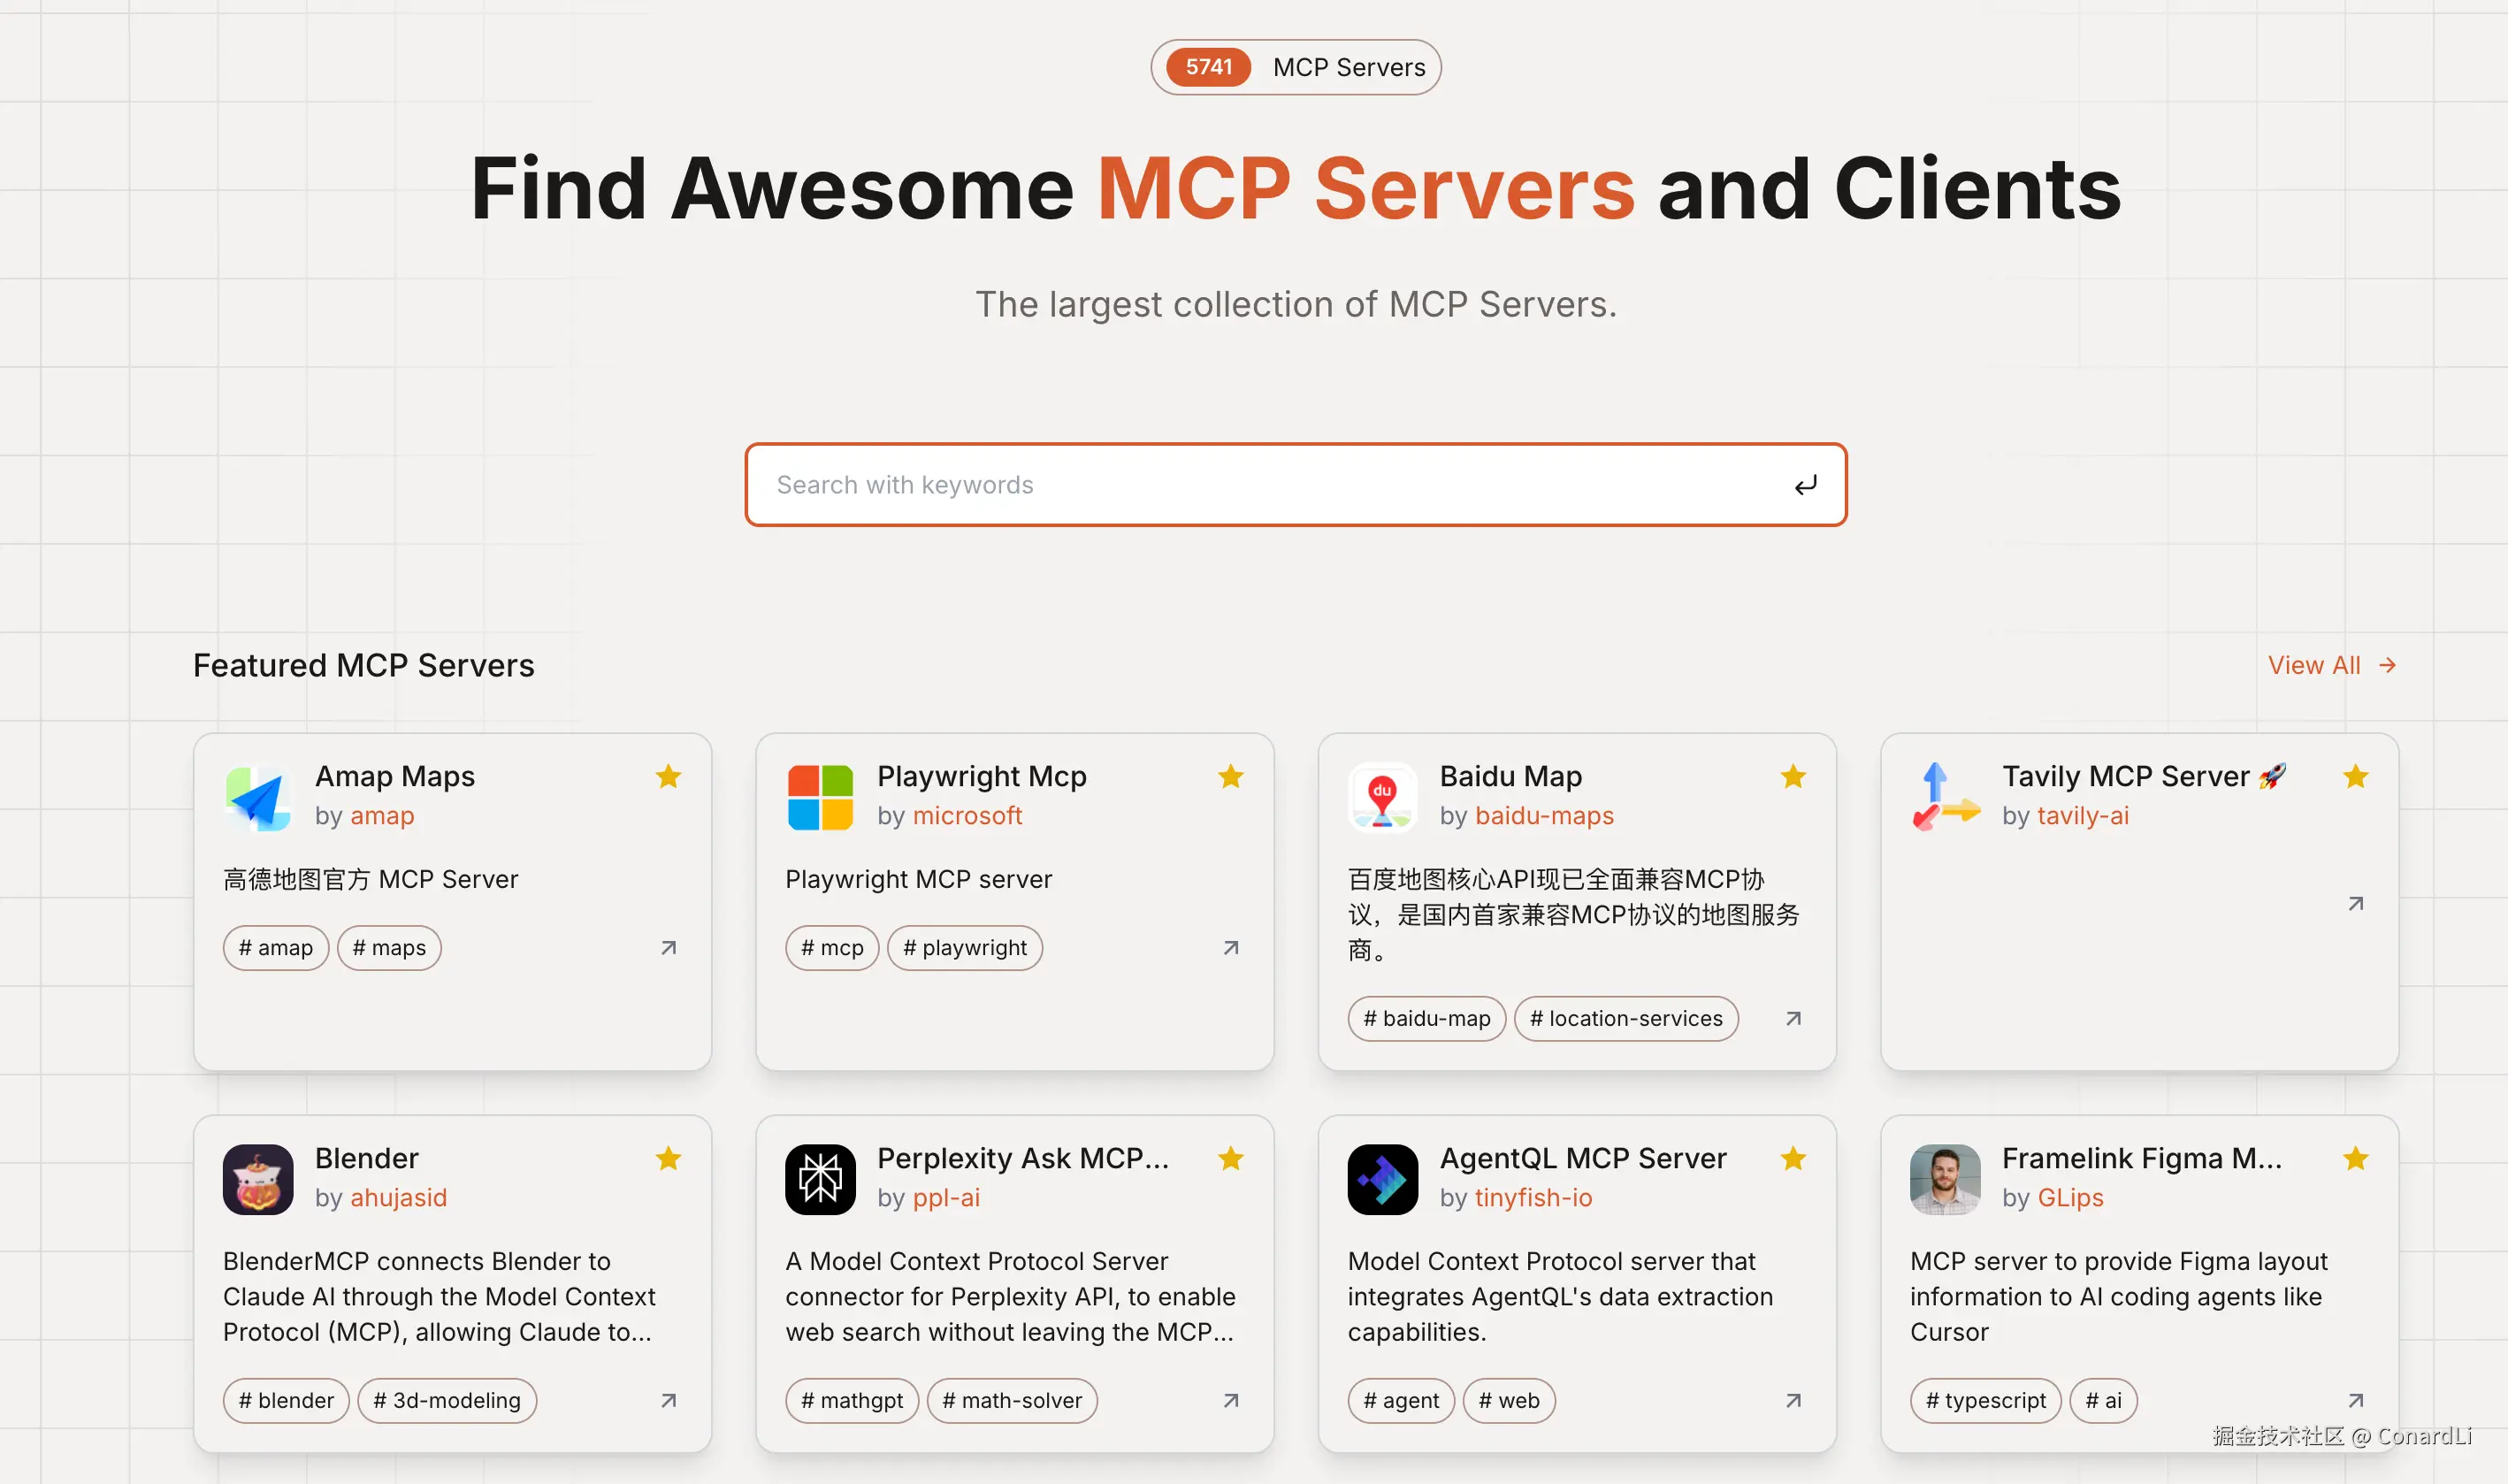Toggle the star on the Blender card
2508x1484 pixels.
pyautogui.click(x=668, y=1159)
